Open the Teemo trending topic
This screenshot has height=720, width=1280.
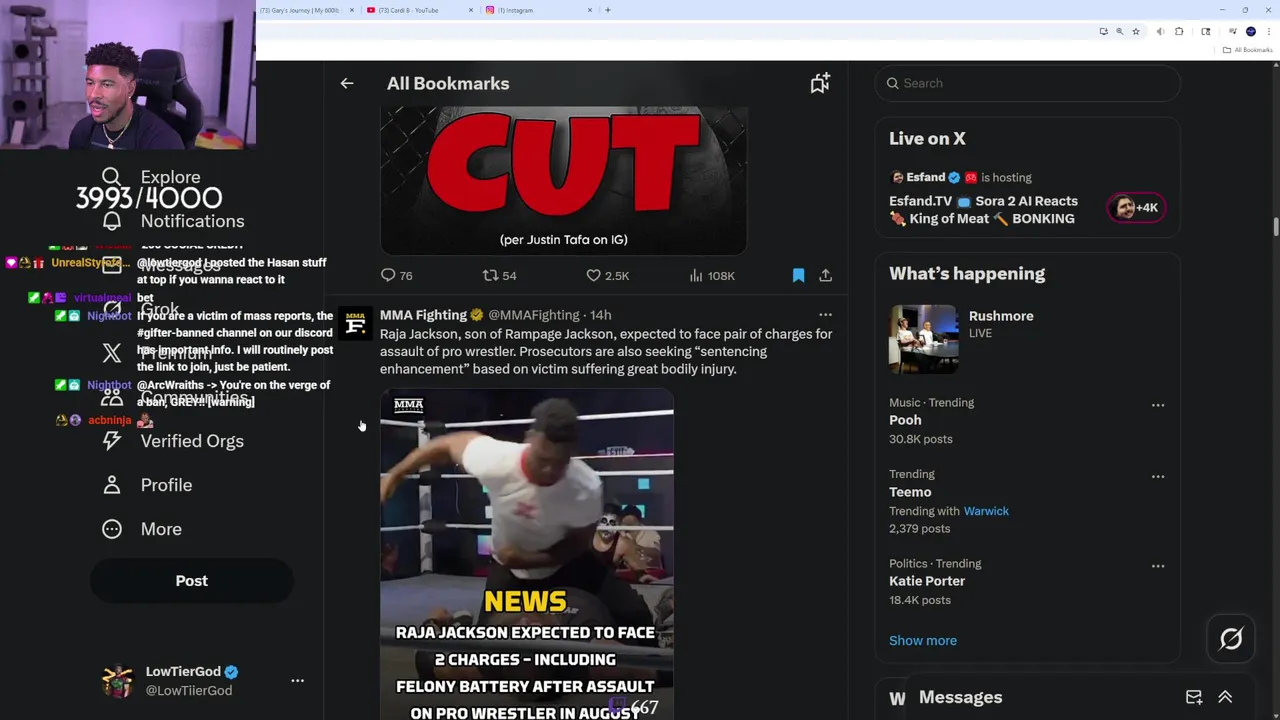[x=910, y=492]
